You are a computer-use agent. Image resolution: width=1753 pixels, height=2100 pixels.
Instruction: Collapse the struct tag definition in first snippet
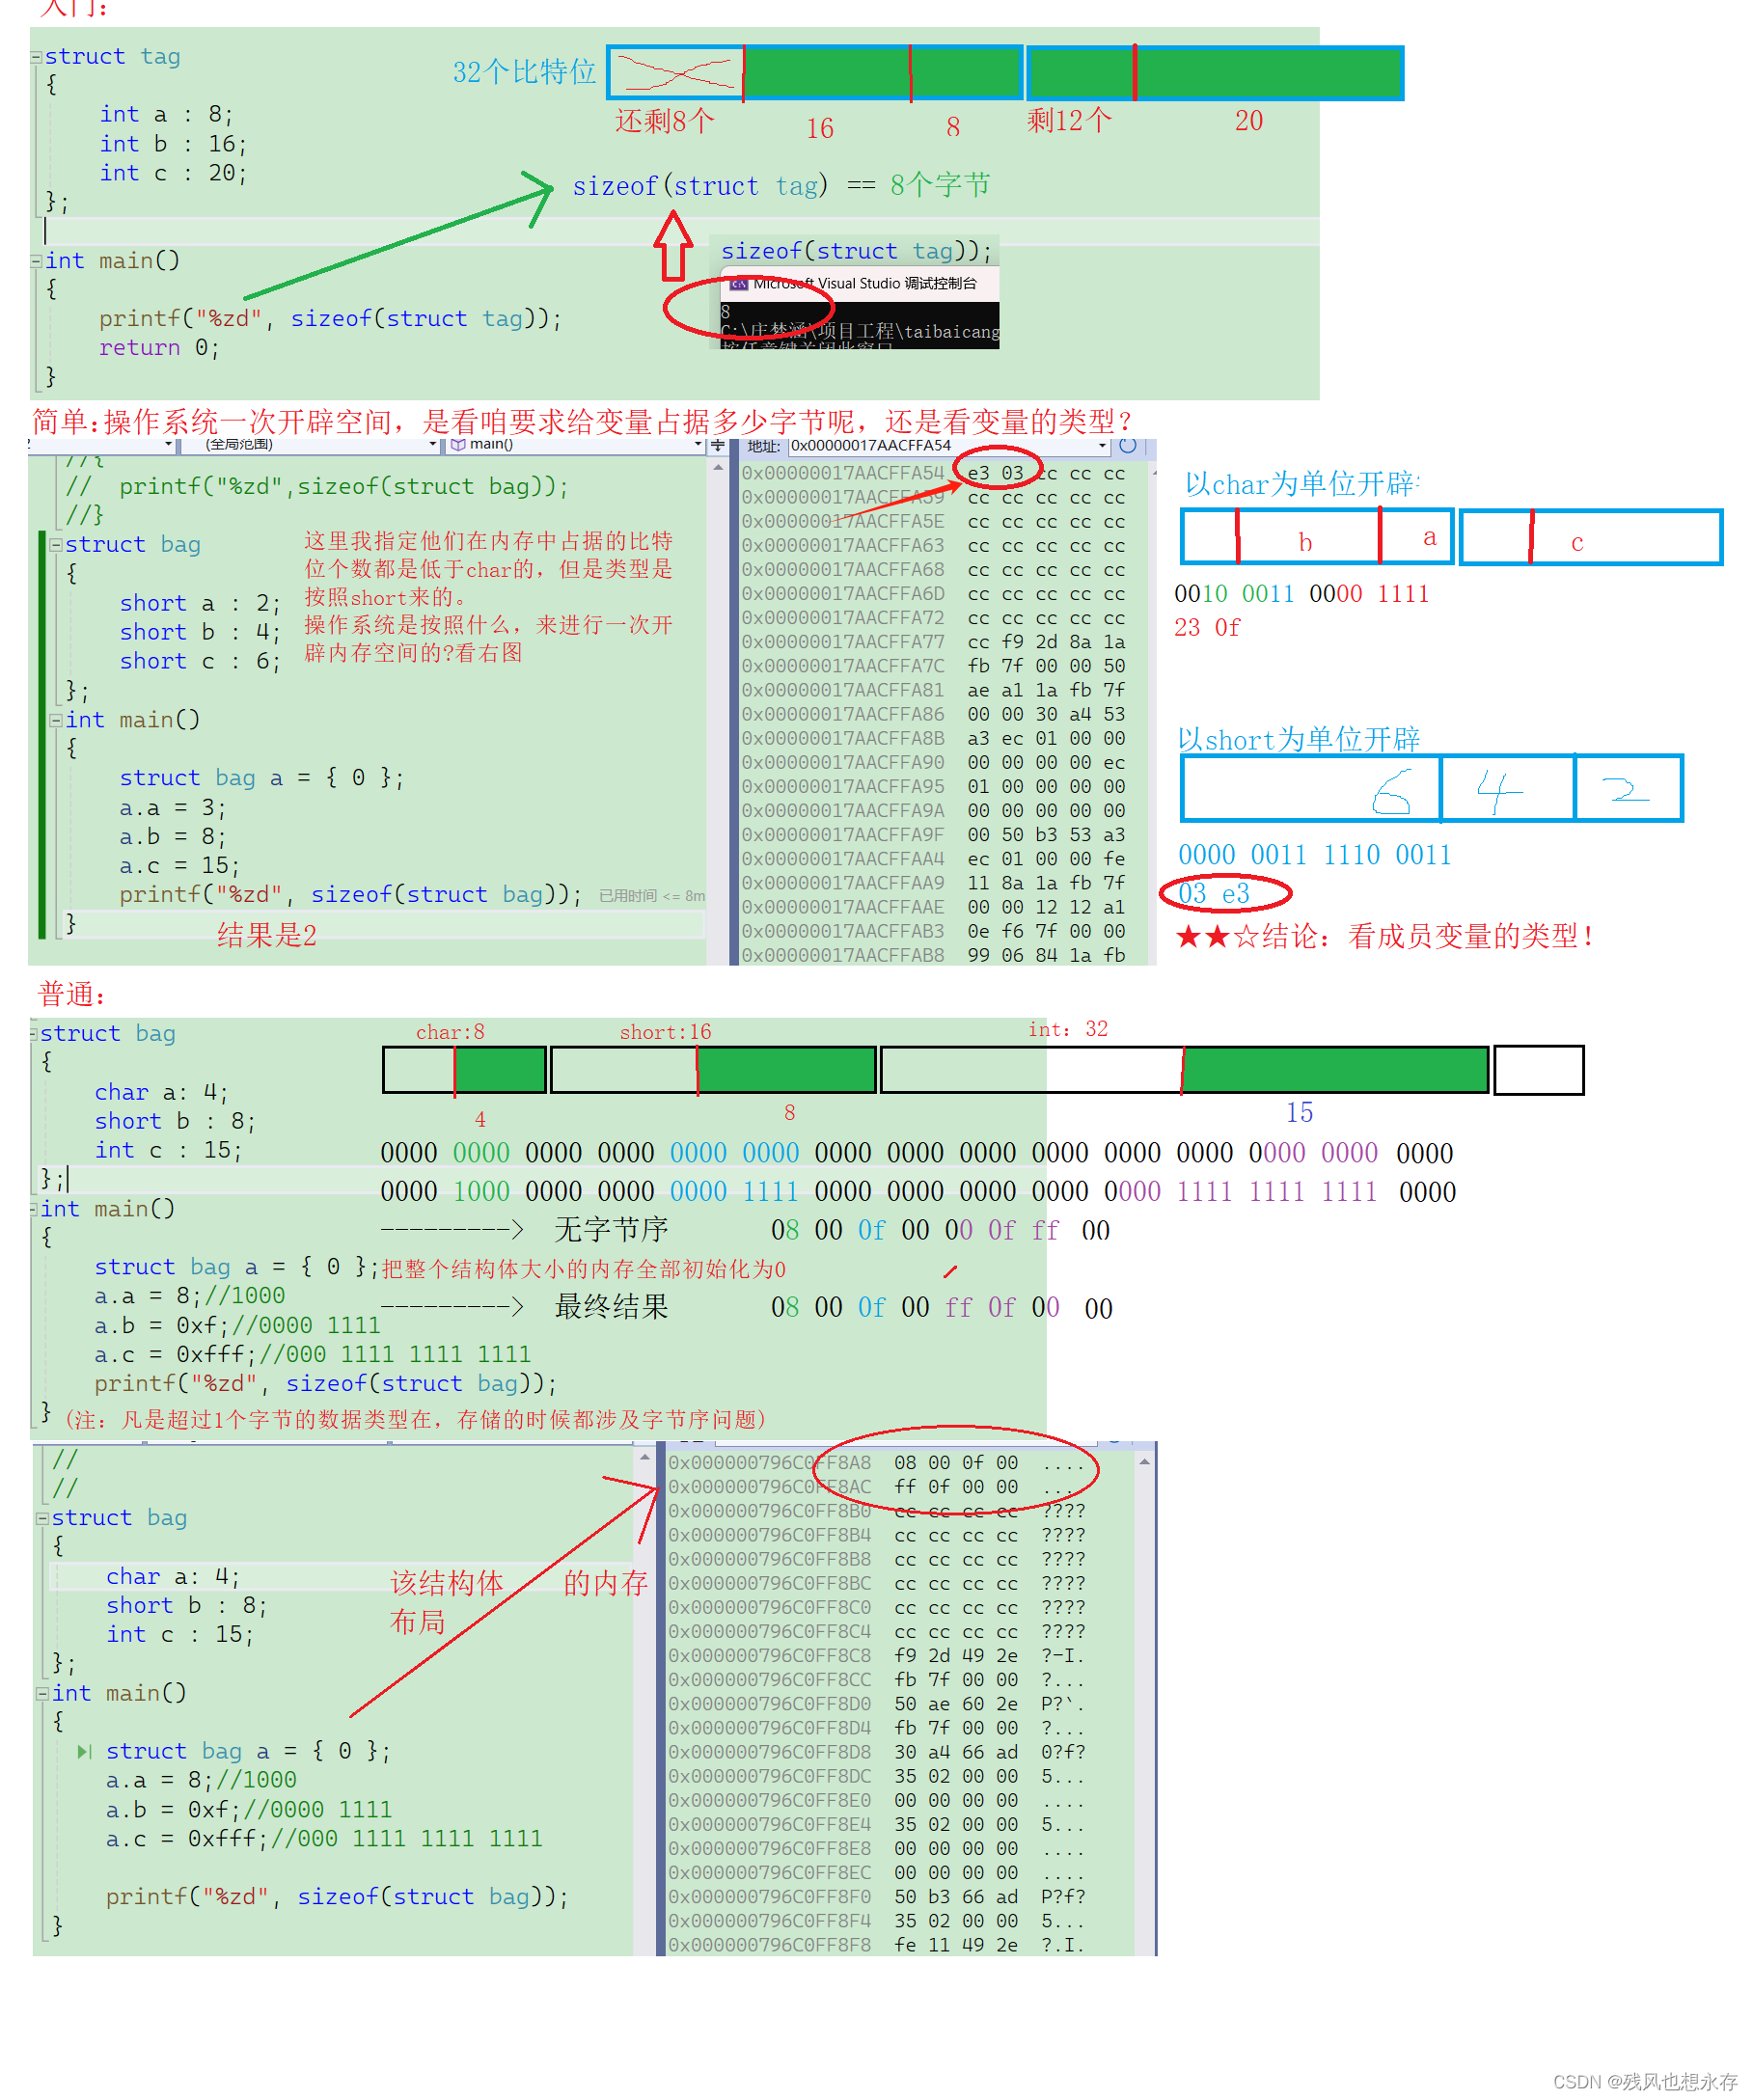coord(36,57)
